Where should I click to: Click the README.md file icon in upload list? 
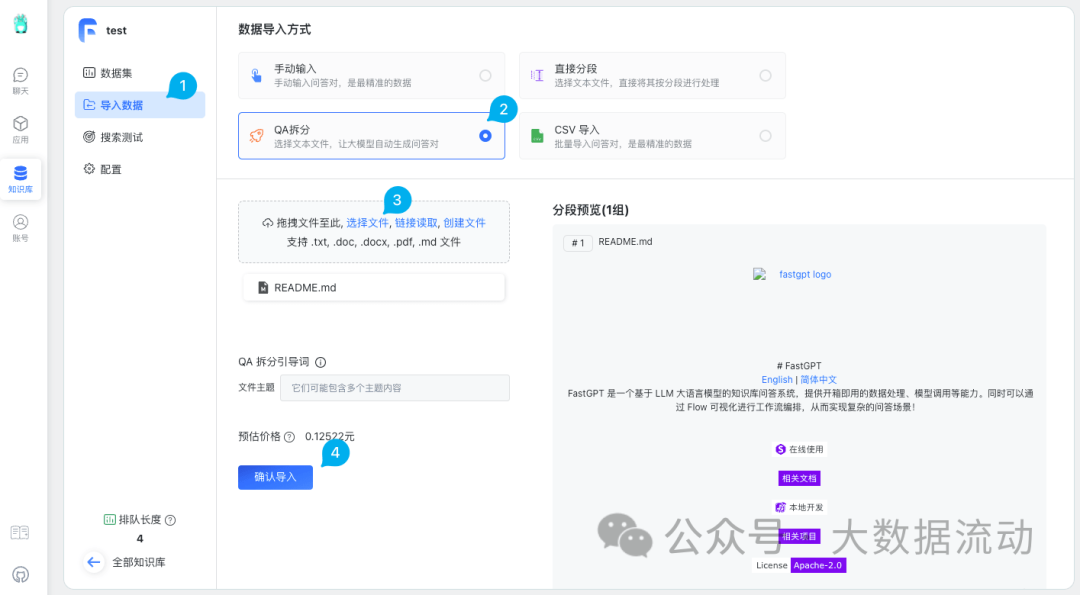[262, 288]
